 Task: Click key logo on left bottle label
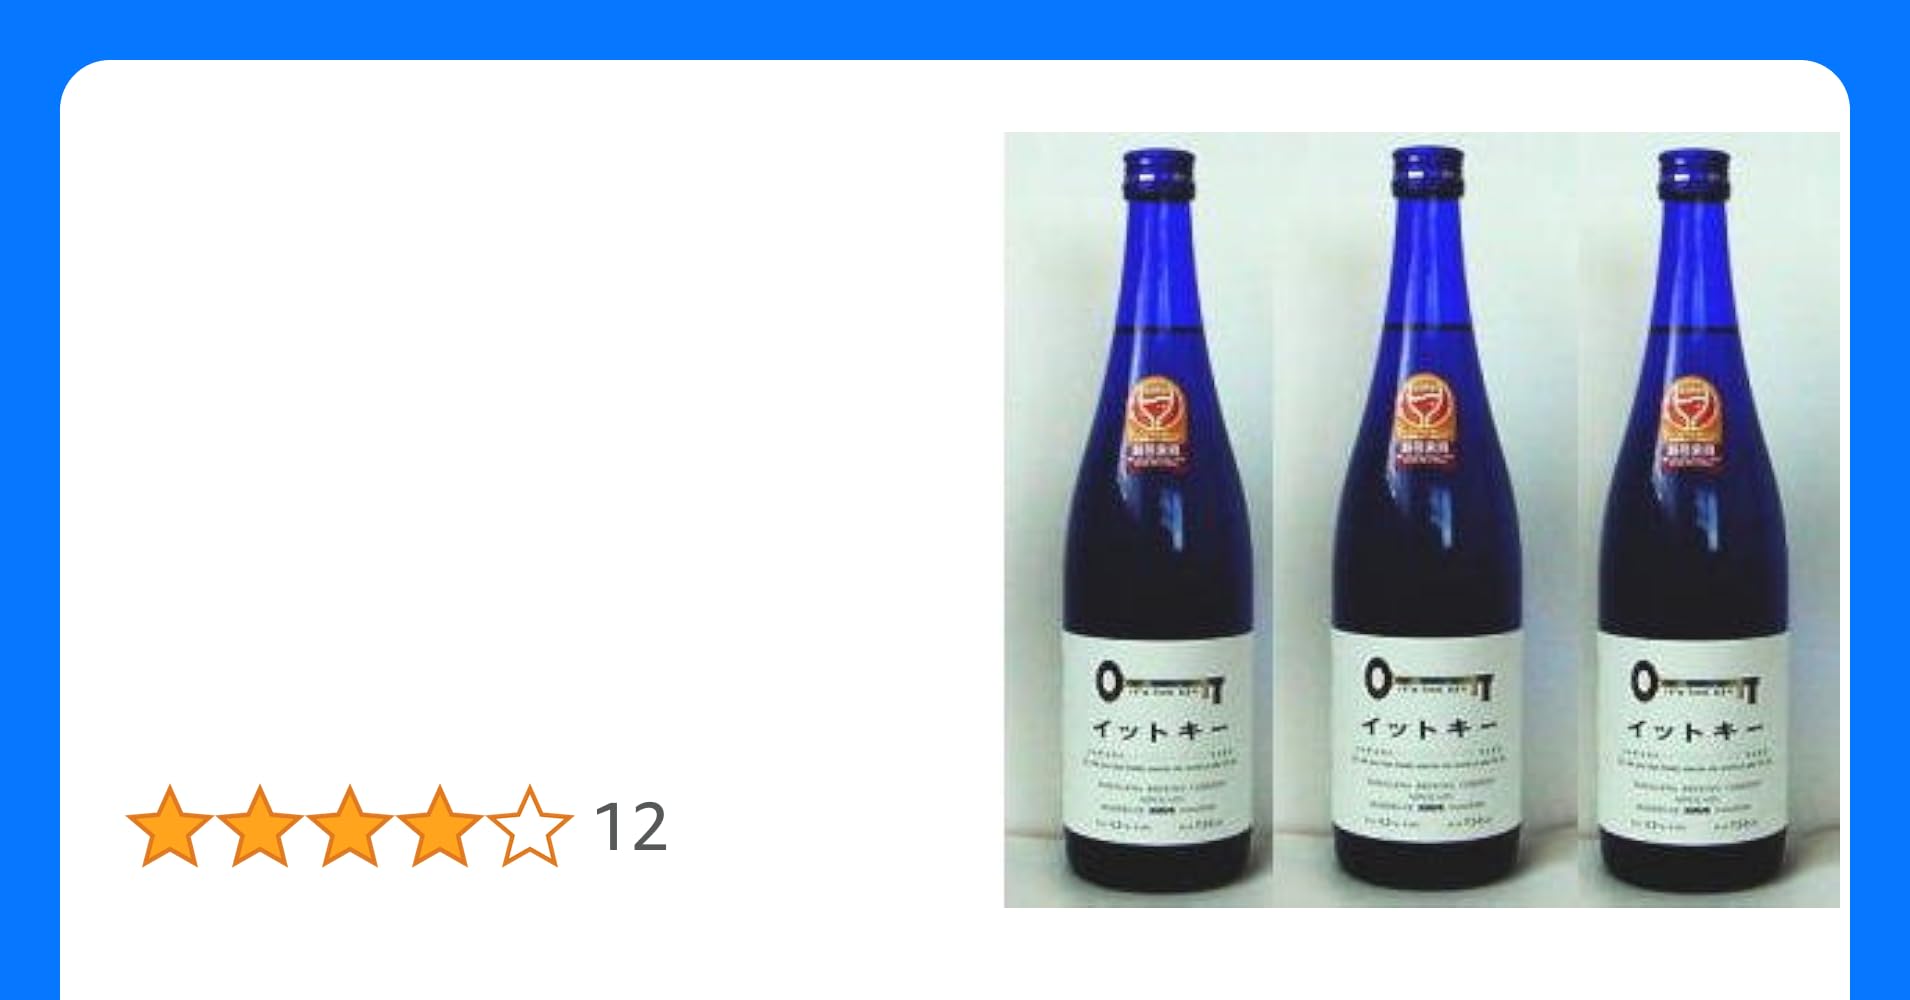[x=1160, y=683]
